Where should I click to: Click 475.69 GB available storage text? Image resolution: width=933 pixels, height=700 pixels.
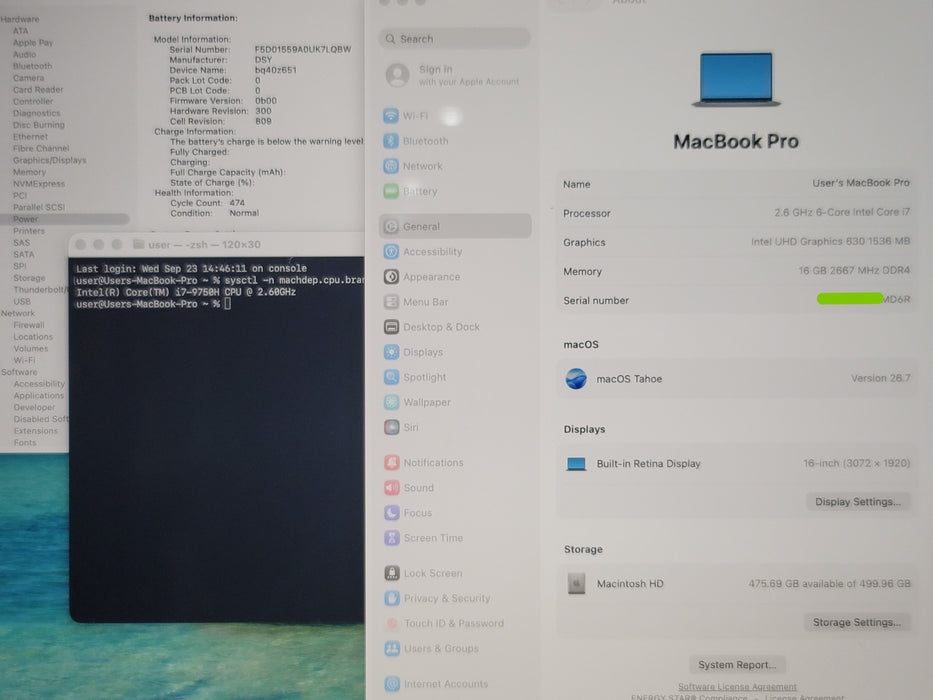829,584
